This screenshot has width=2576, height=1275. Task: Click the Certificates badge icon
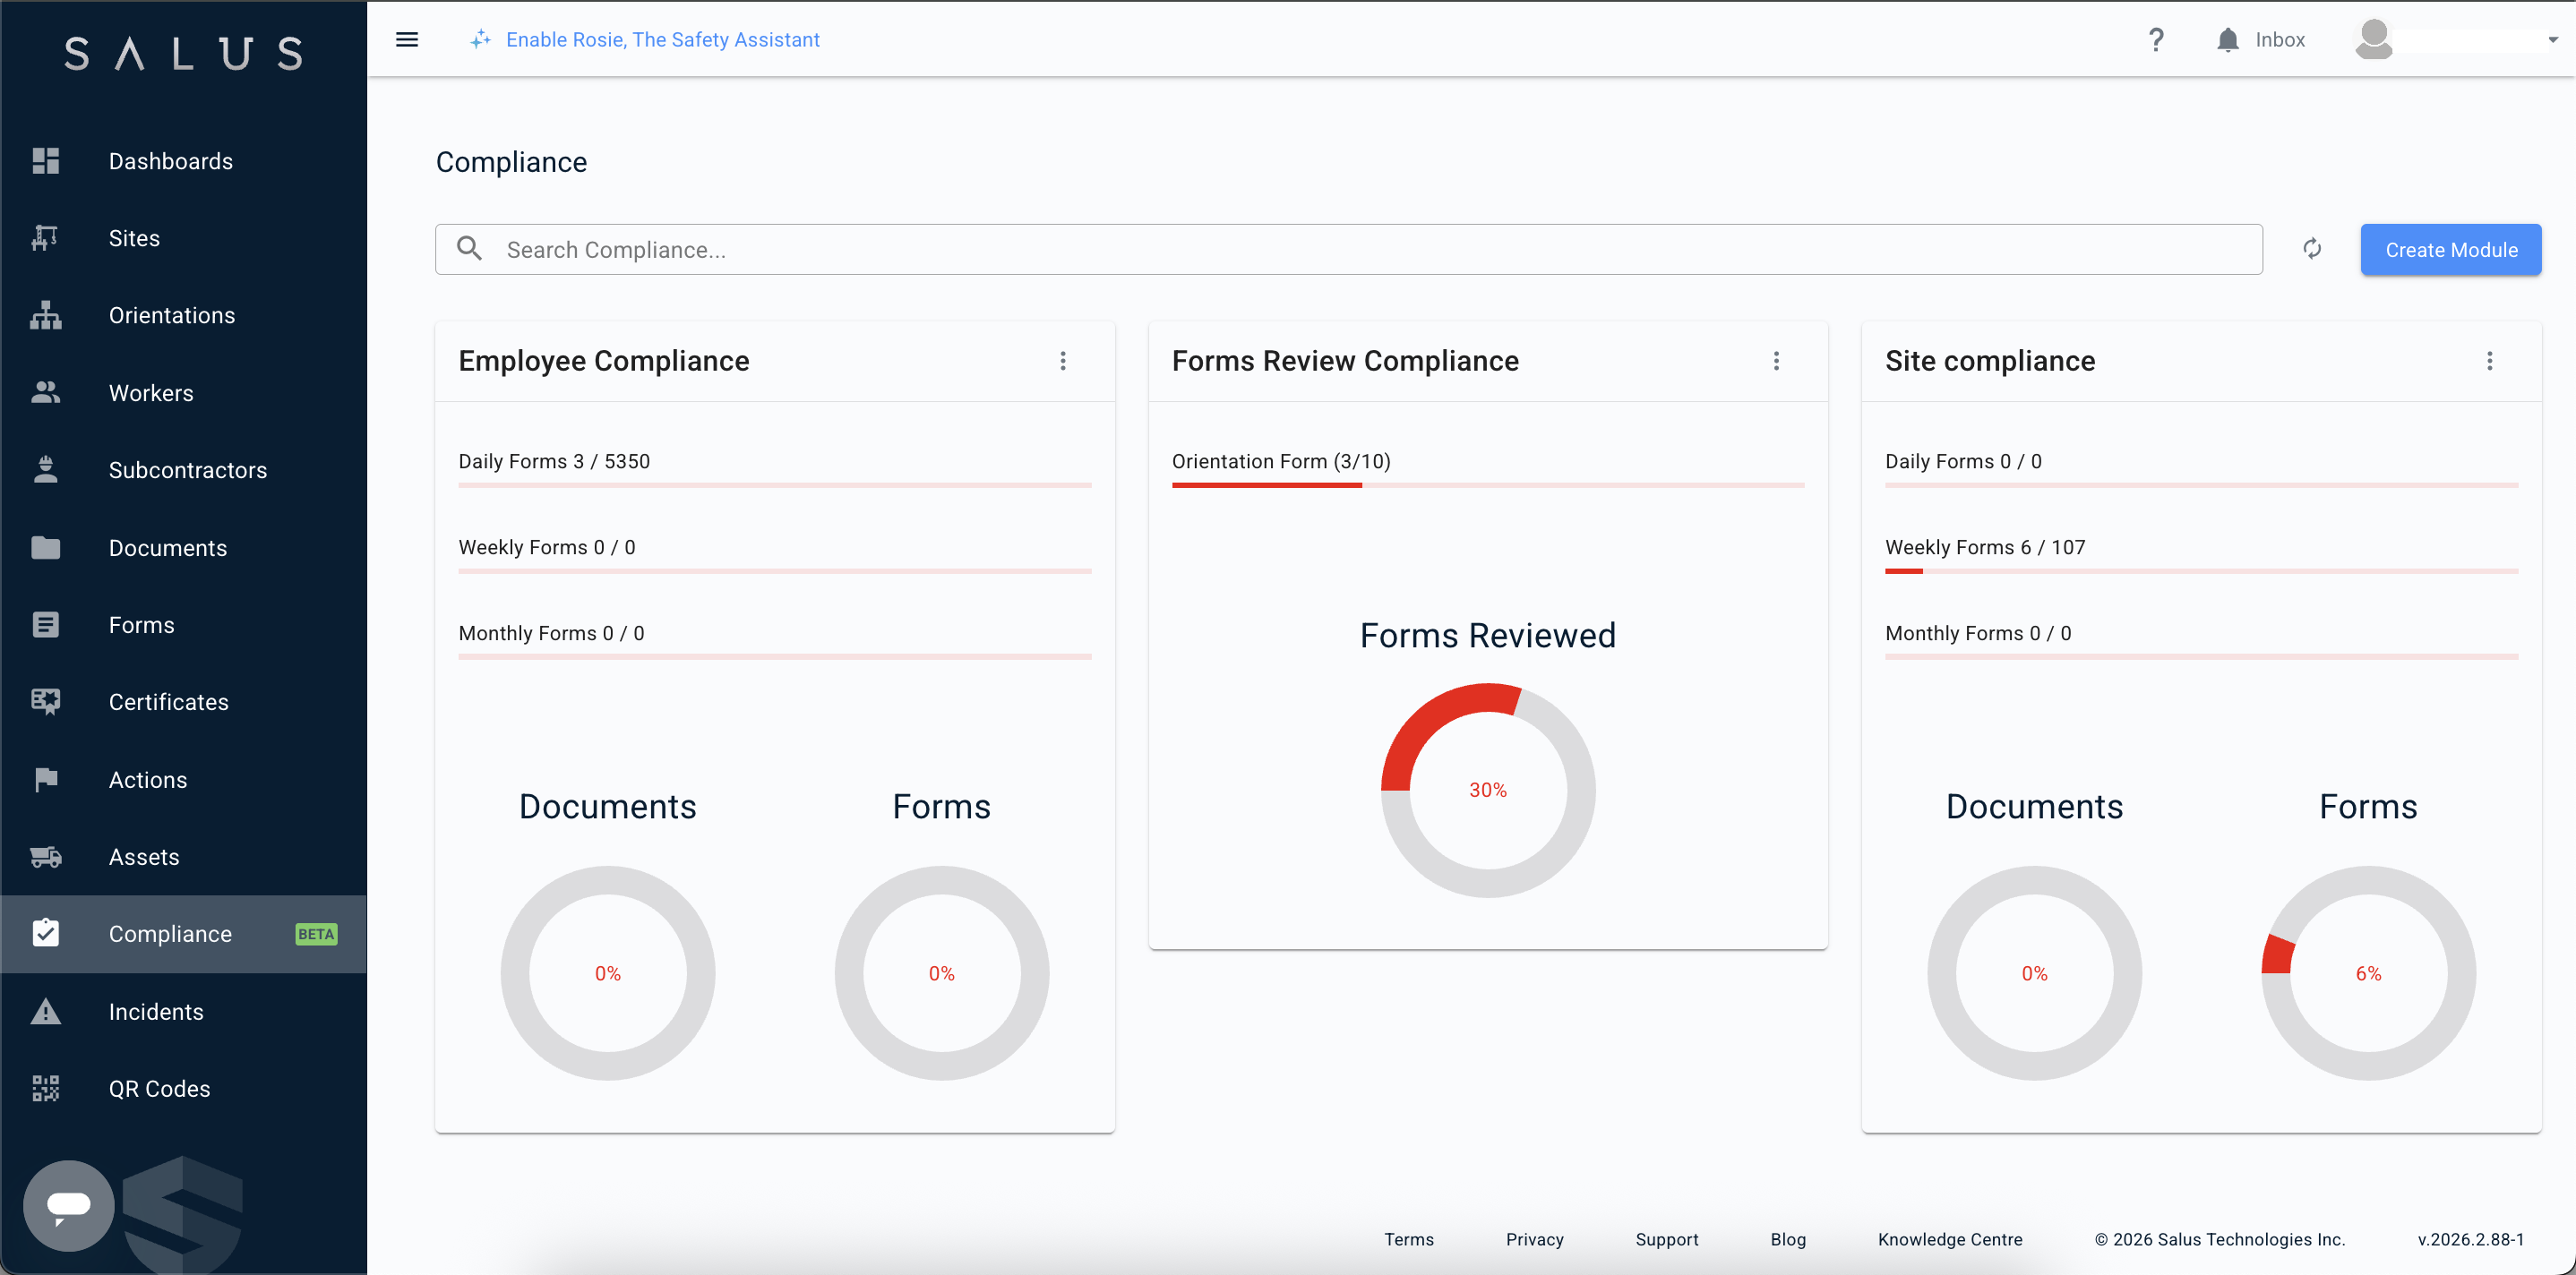coord(46,702)
